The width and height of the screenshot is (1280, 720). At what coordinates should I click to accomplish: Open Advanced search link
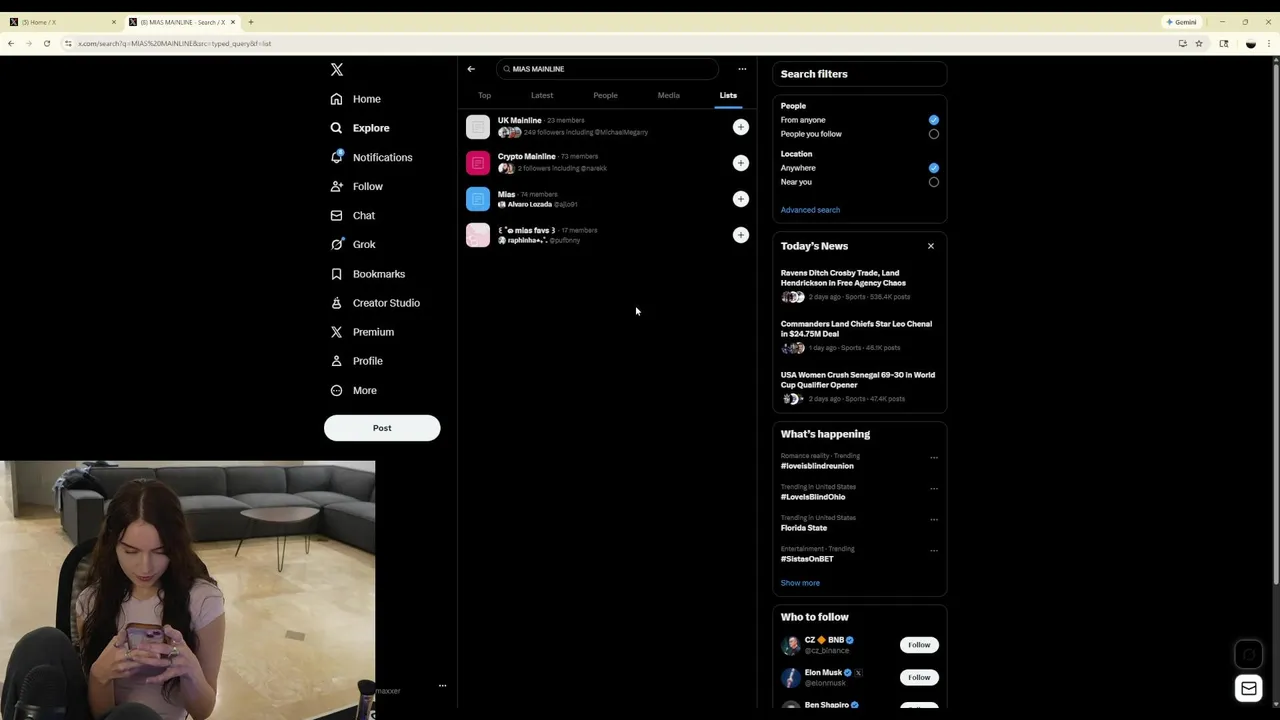810,210
